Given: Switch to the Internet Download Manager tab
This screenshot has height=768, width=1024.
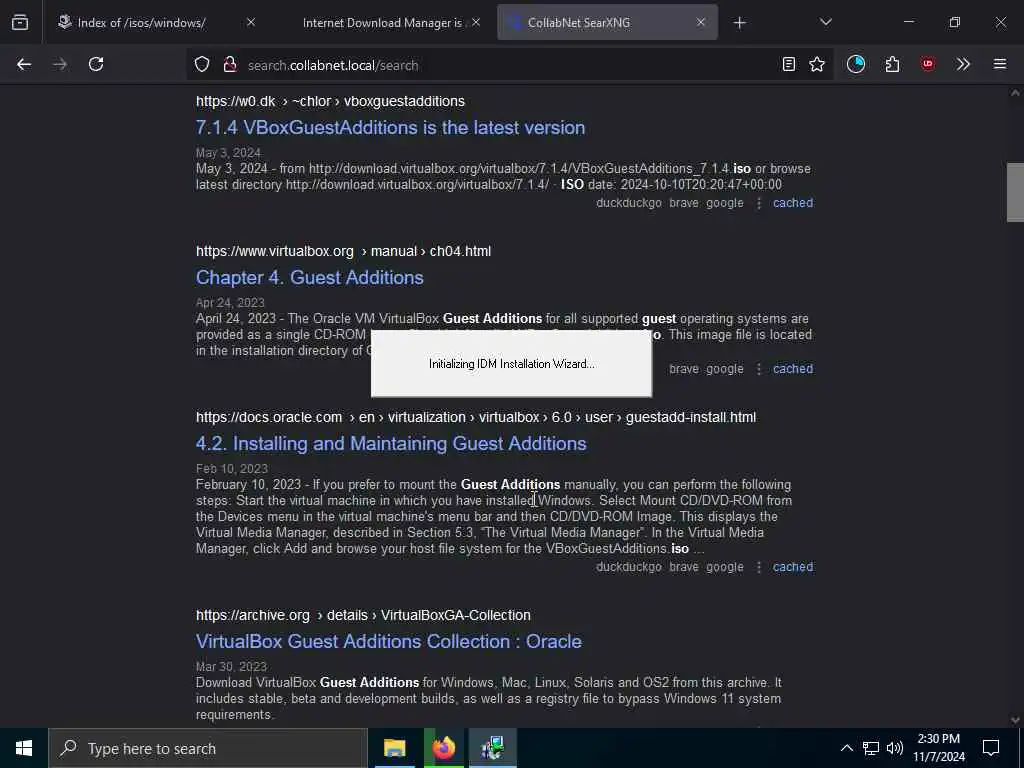Looking at the screenshot, I should (382, 22).
